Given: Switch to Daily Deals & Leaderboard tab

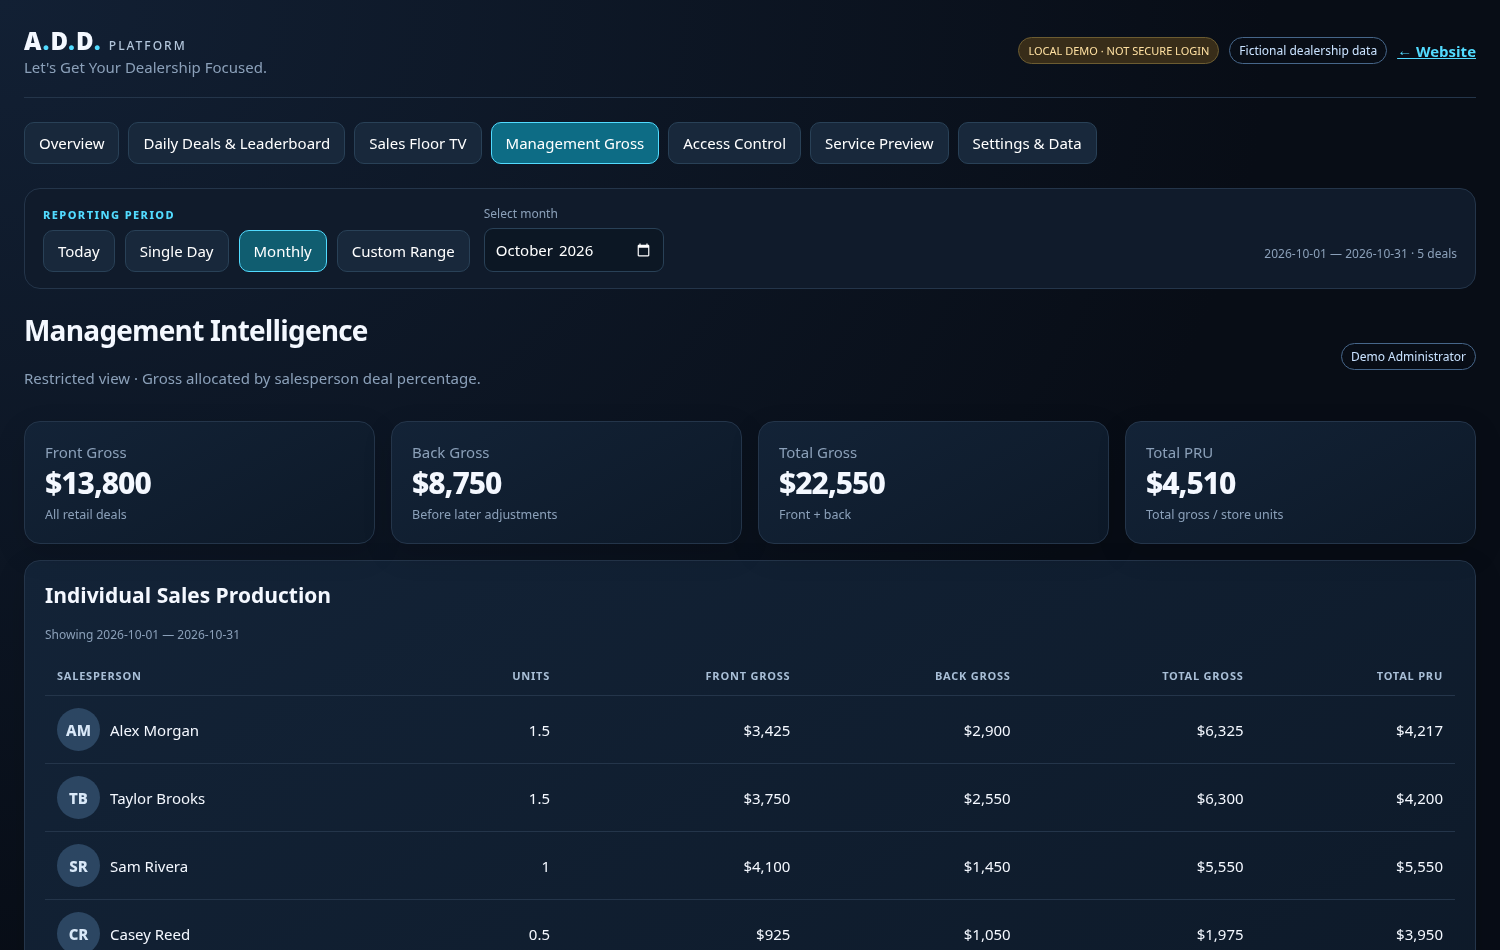Looking at the screenshot, I should 237,143.
